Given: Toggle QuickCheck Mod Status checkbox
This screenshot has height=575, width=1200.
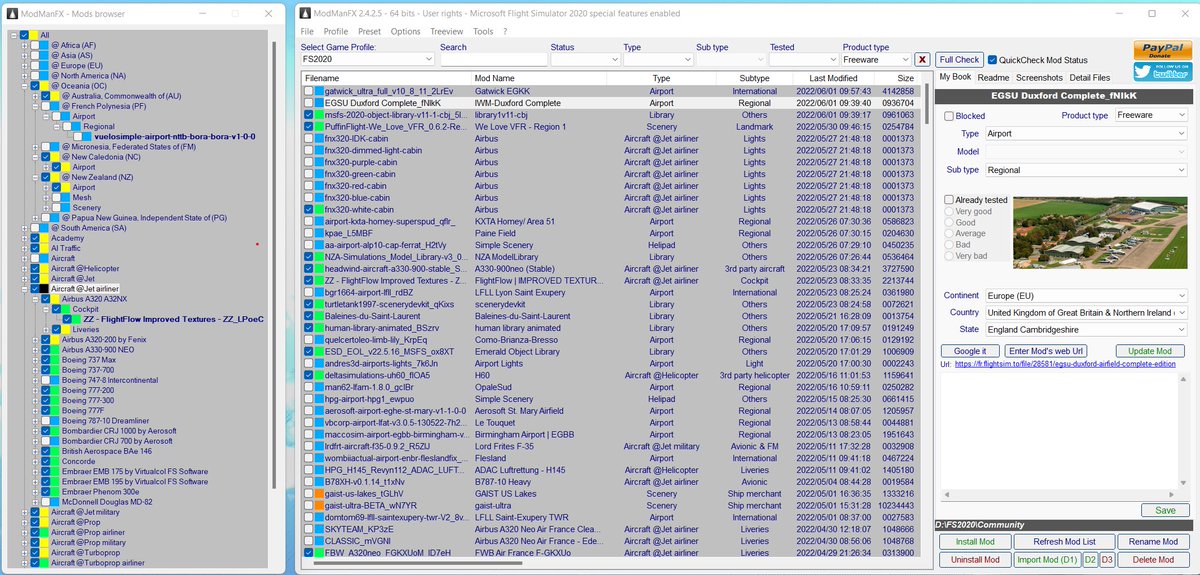Looking at the screenshot, I should click(992, 60).
